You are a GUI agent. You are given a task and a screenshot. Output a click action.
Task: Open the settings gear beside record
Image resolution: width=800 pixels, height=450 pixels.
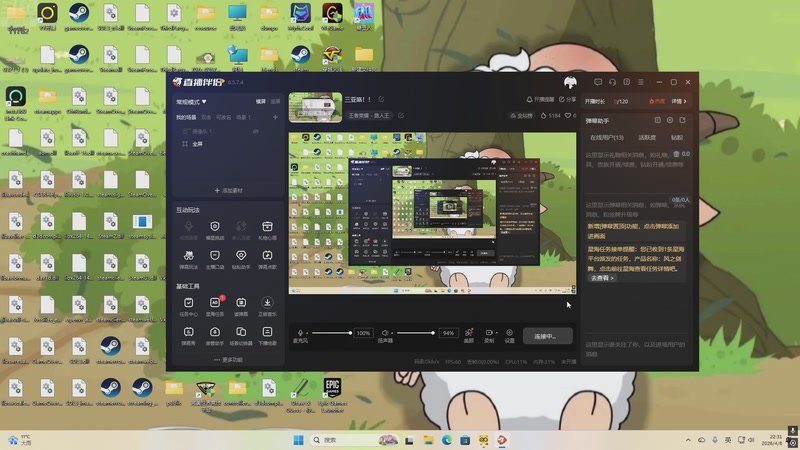[509, 333]
